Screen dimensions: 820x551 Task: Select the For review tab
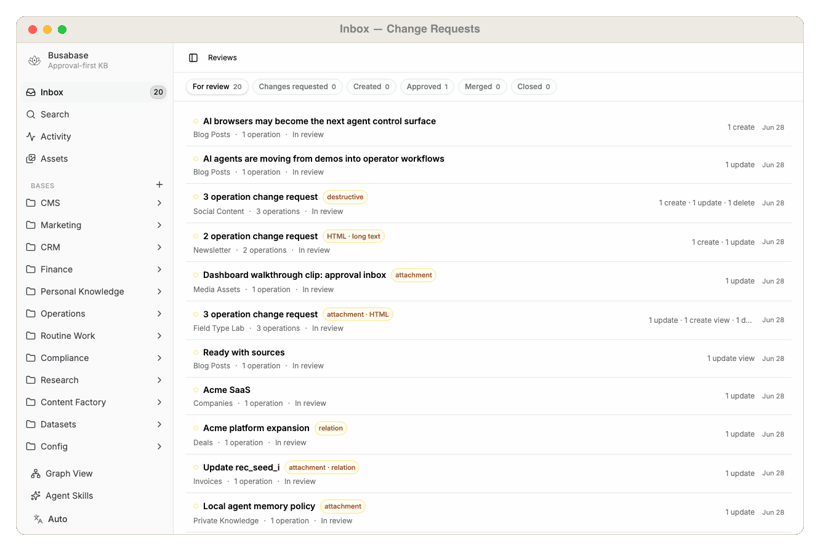point(217,87)
